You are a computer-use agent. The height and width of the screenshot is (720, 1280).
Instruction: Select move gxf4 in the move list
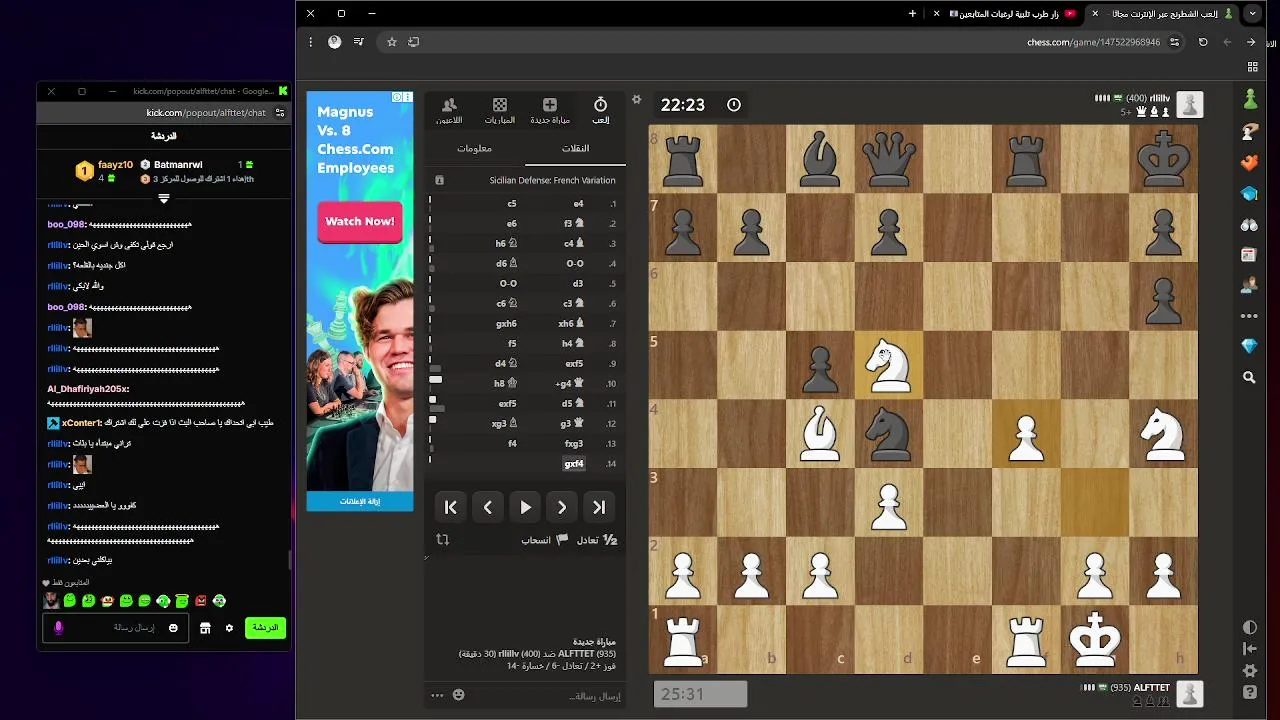[x=574, y=464]
